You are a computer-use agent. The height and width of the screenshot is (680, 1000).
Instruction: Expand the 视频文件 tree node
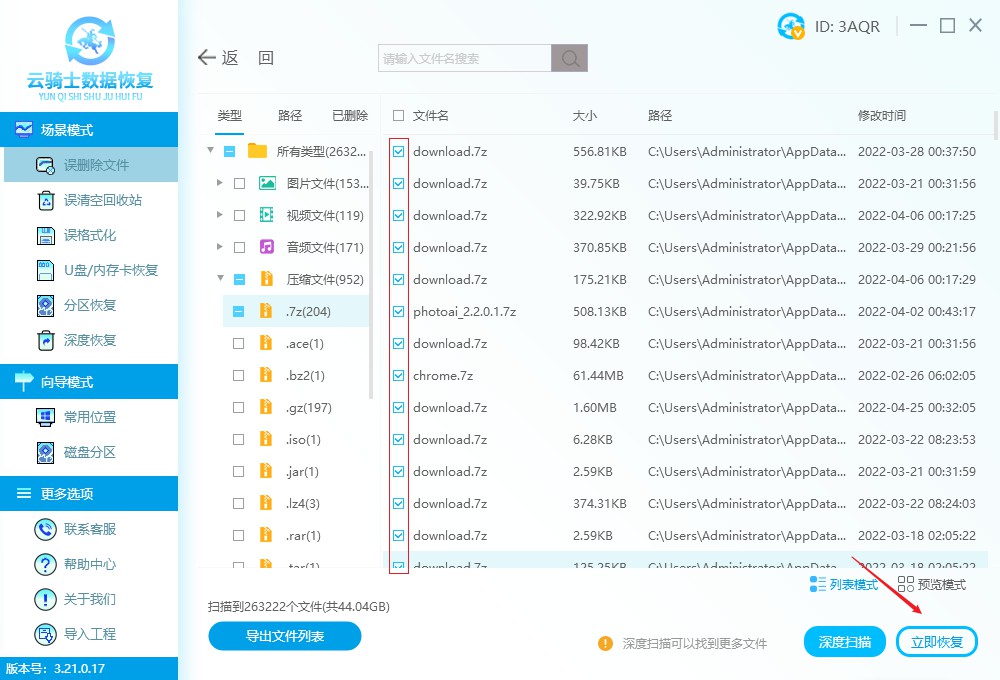[x=220, y=215]
